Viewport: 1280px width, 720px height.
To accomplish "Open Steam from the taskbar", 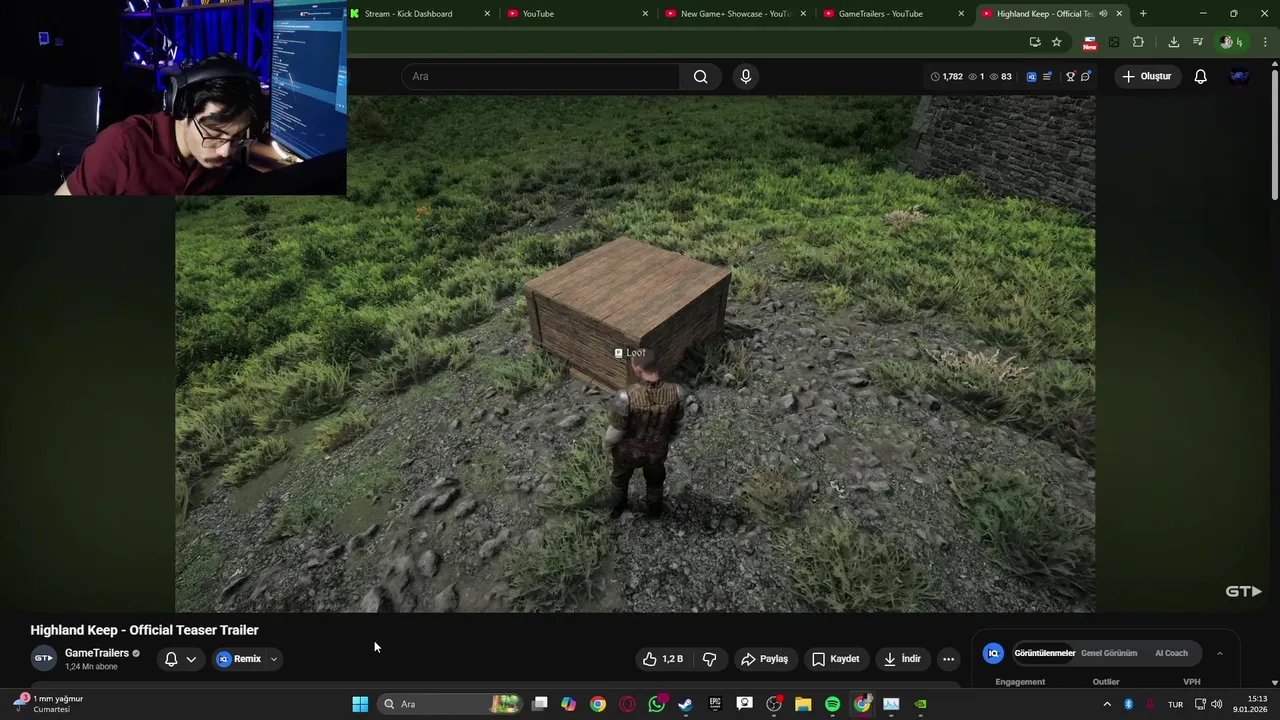I will point(685,704).
